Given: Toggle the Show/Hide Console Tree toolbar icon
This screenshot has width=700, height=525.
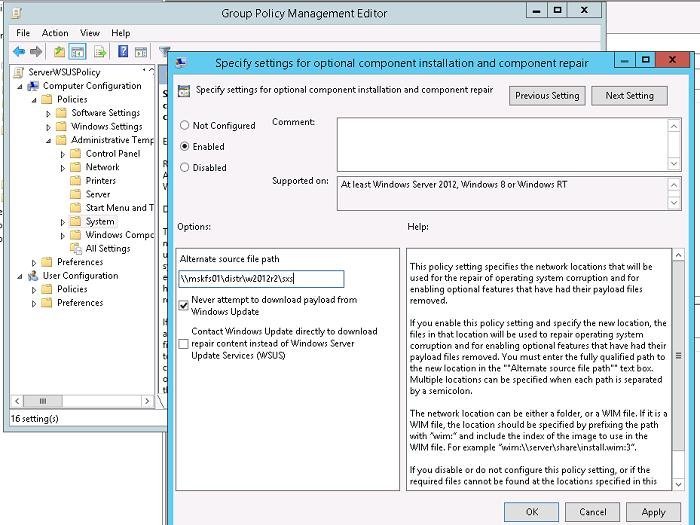Looking at the screenshot, I should point(77,52).
